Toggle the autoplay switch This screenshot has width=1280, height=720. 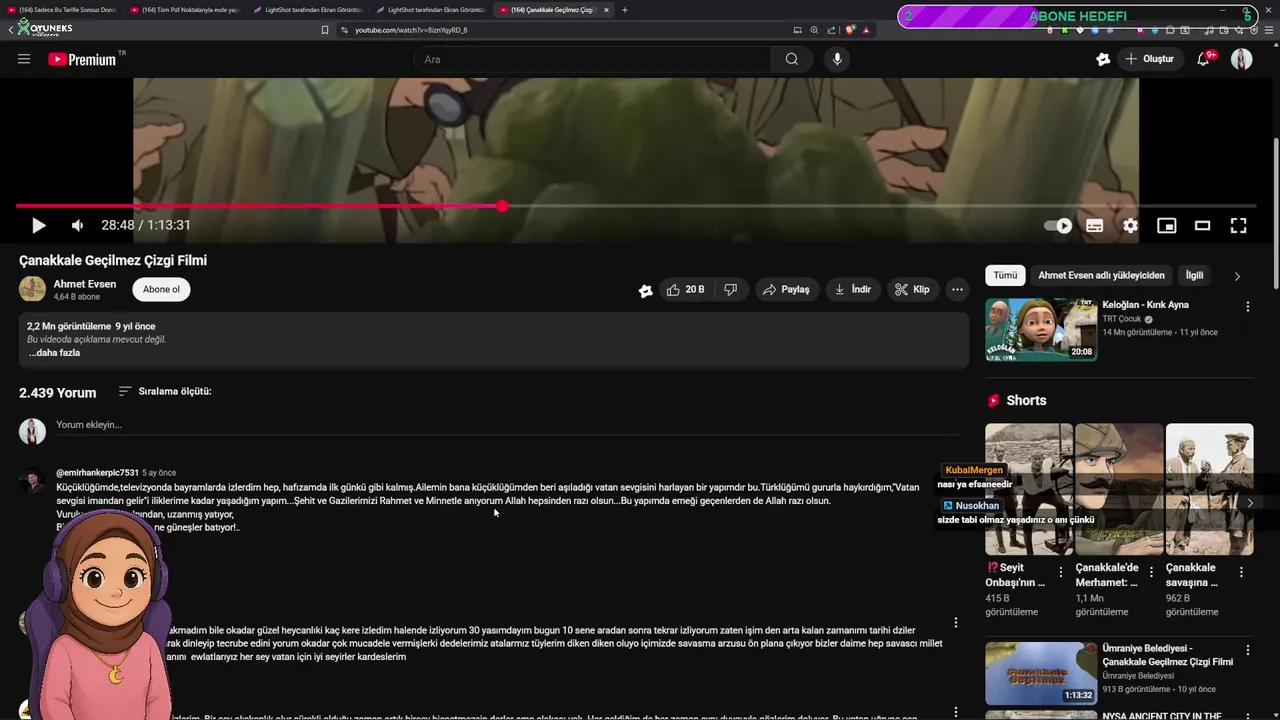pyautogui.click(x=1058, y=226)
